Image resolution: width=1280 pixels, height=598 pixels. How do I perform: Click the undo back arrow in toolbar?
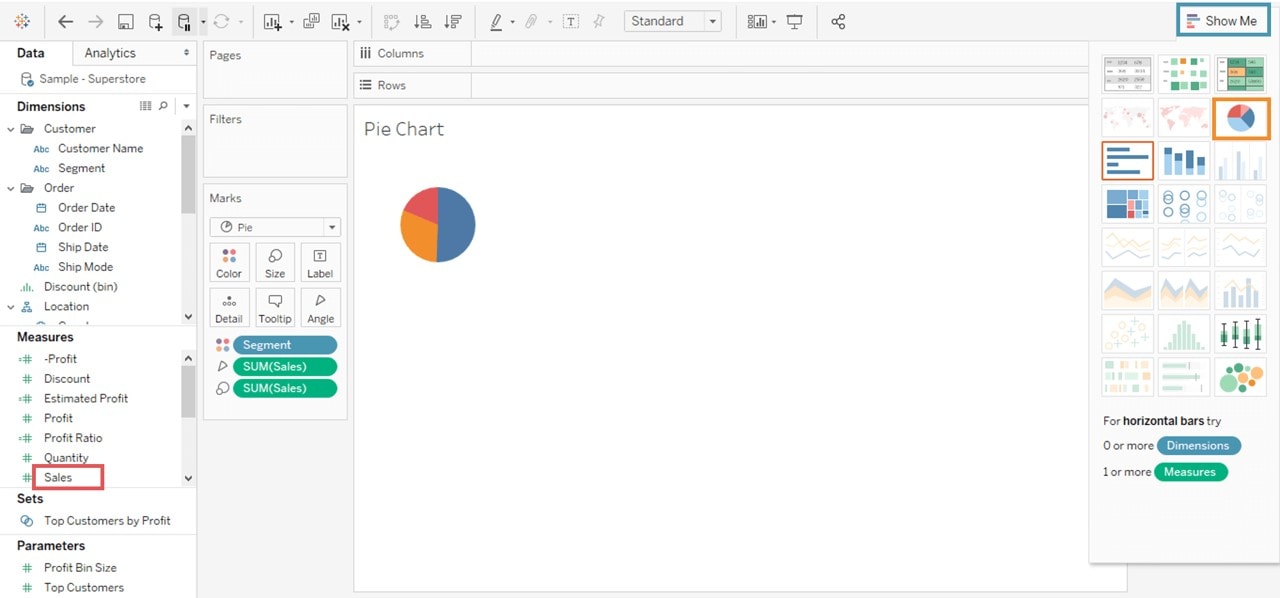65,21
